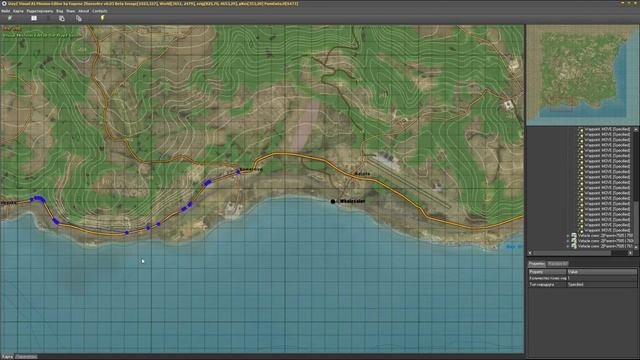Select the Property tab in properties panel
Image resolution: width=640 pixels, height=360 pixels.
point(537,264)
